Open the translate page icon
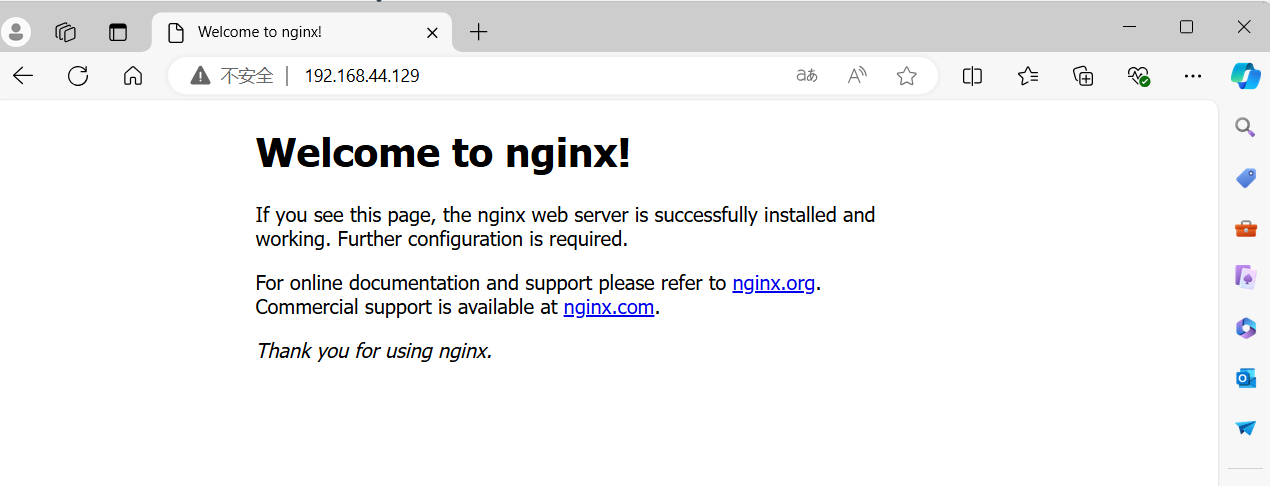This screenshot has width=1270, height=486. pos(807,76)
